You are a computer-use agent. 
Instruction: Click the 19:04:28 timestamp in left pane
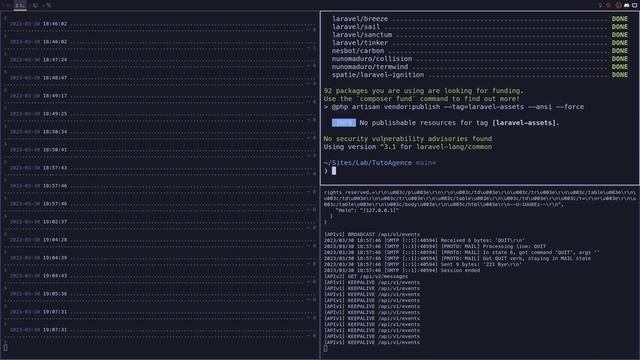55,240
